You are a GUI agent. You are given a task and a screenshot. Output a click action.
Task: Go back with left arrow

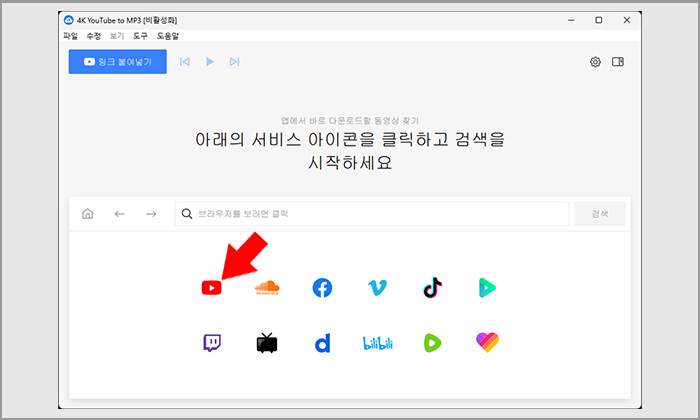pos(119,214)
